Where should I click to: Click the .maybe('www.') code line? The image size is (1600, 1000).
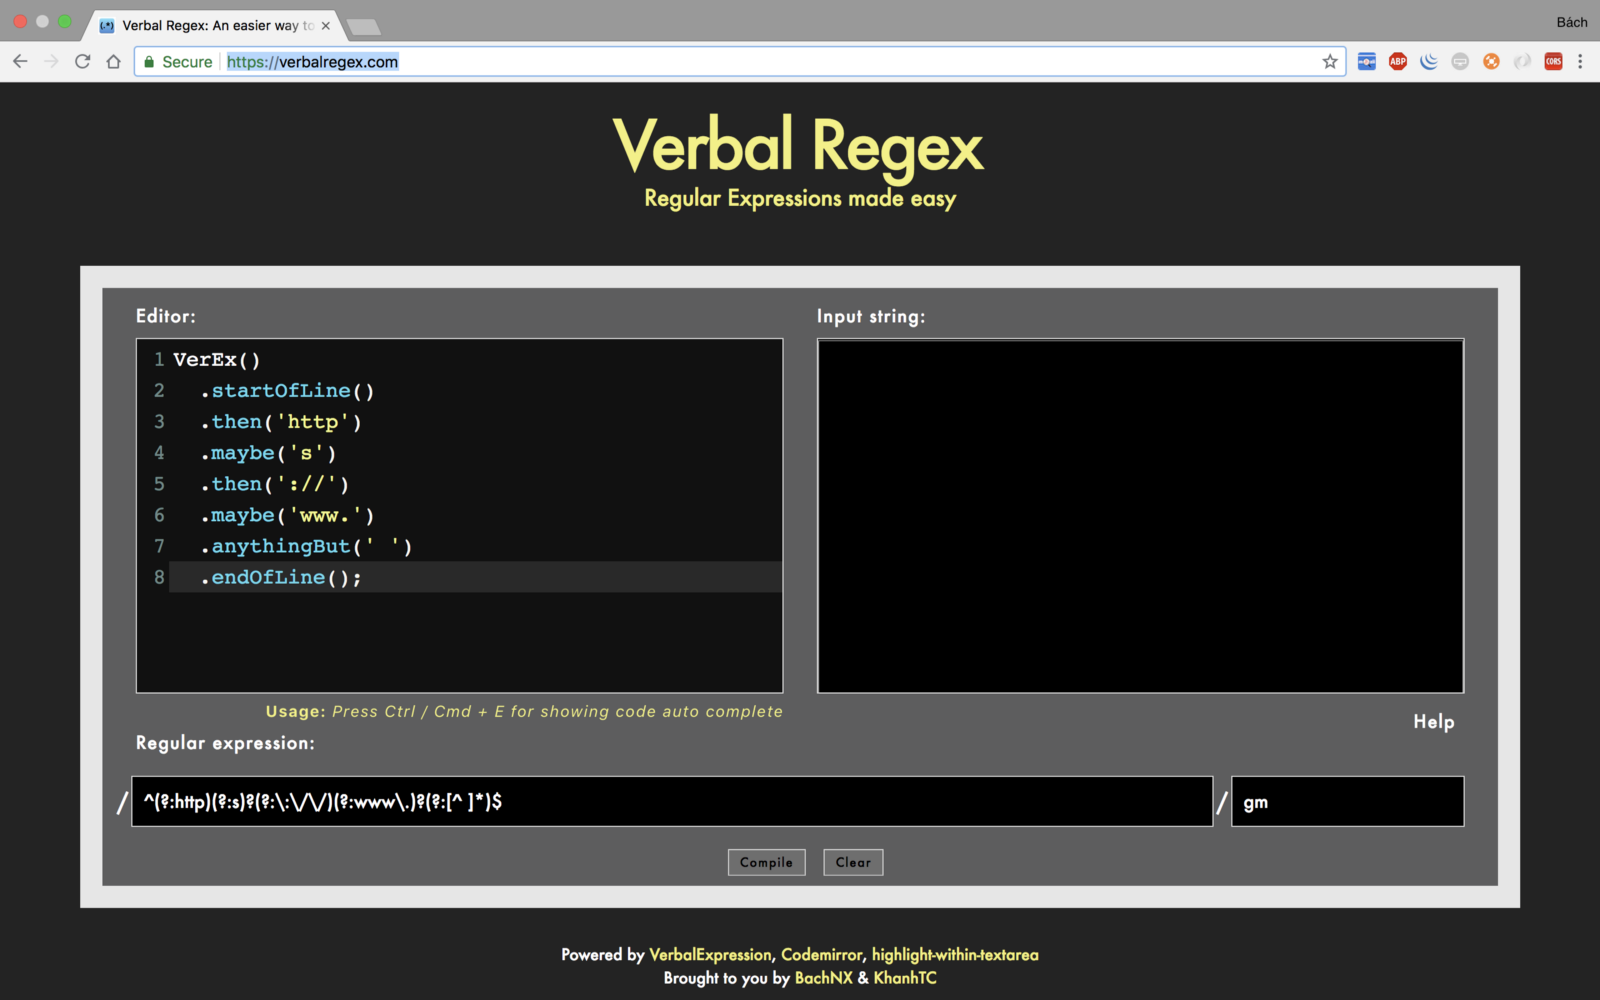coord(287,515)
